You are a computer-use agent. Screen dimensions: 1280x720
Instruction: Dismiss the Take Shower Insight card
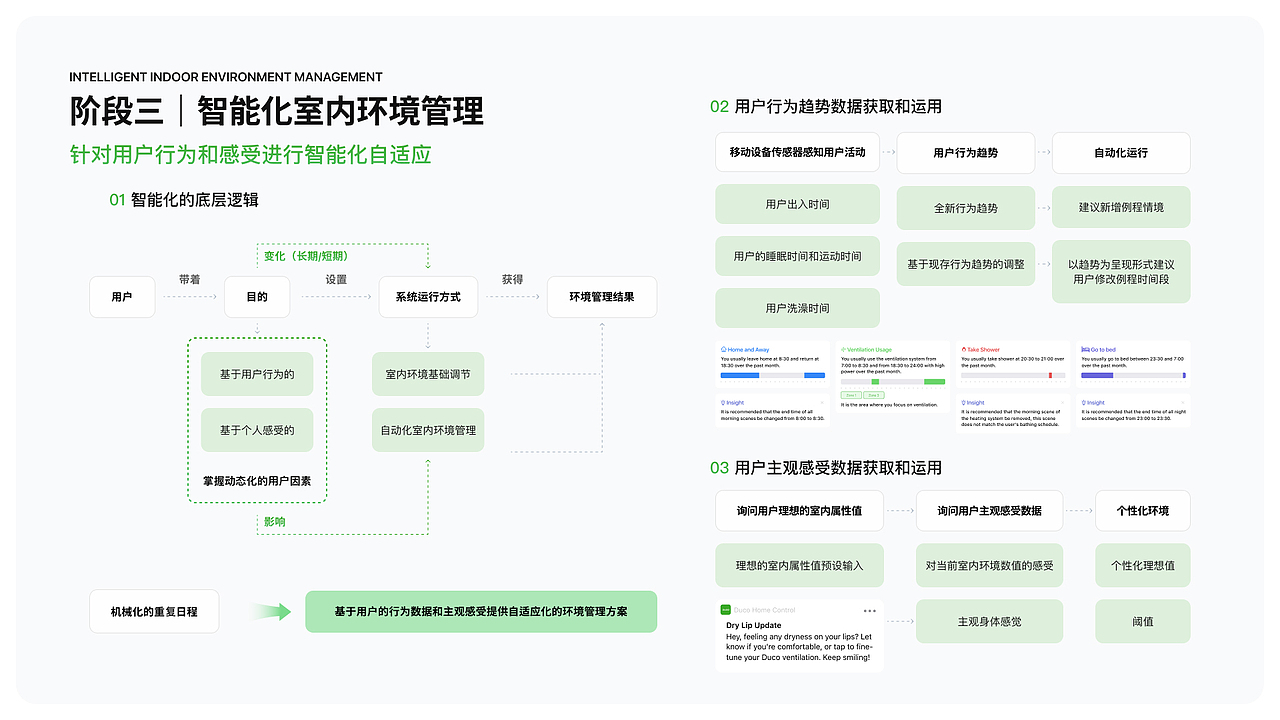[x=1063, y=401]
